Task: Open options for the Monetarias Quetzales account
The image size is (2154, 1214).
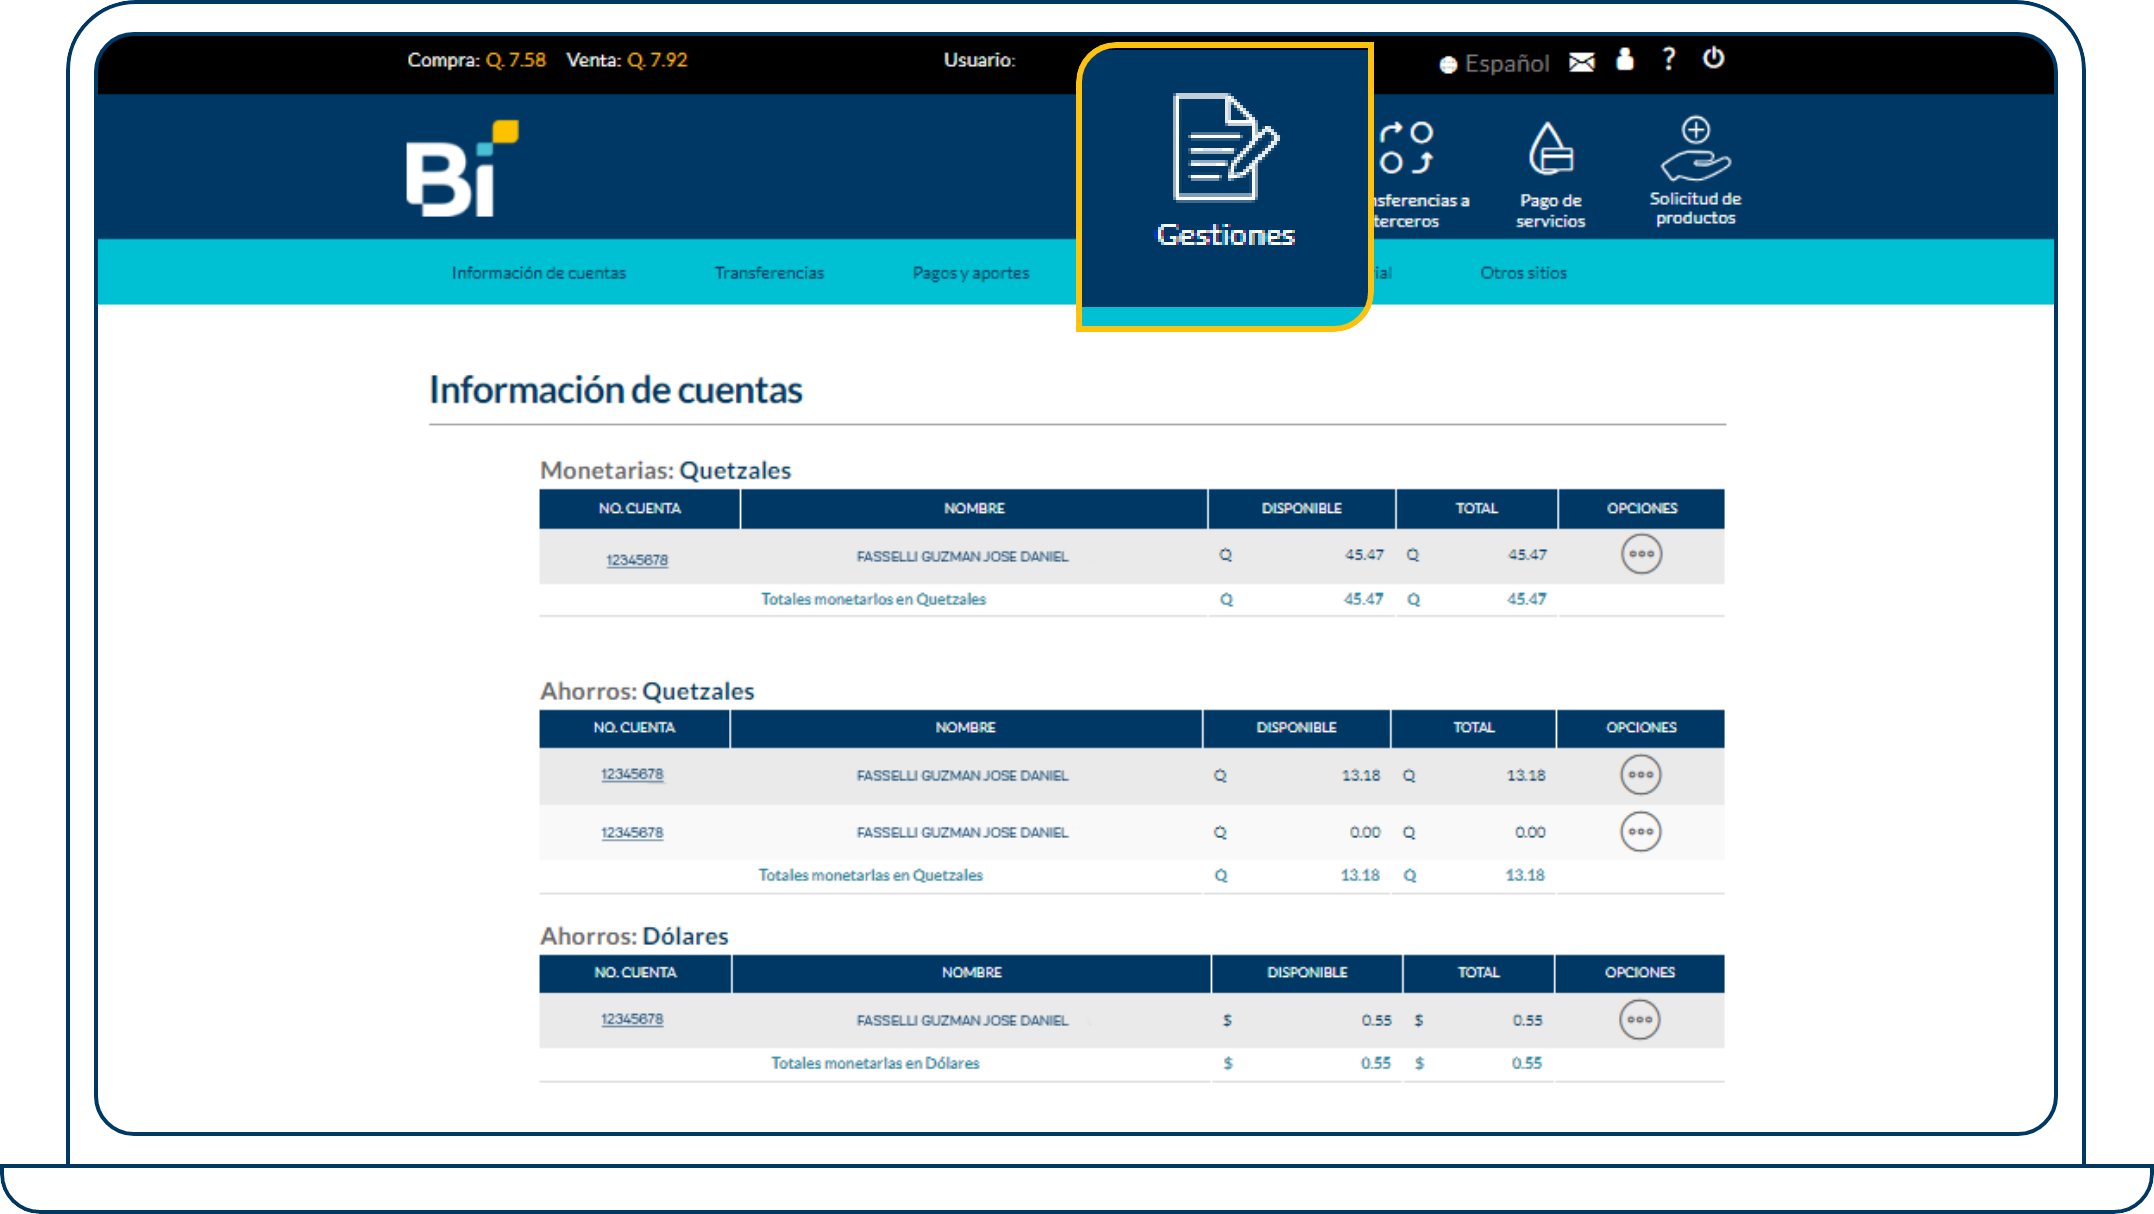Action: pyautogui.click(x=1641, y=554)
